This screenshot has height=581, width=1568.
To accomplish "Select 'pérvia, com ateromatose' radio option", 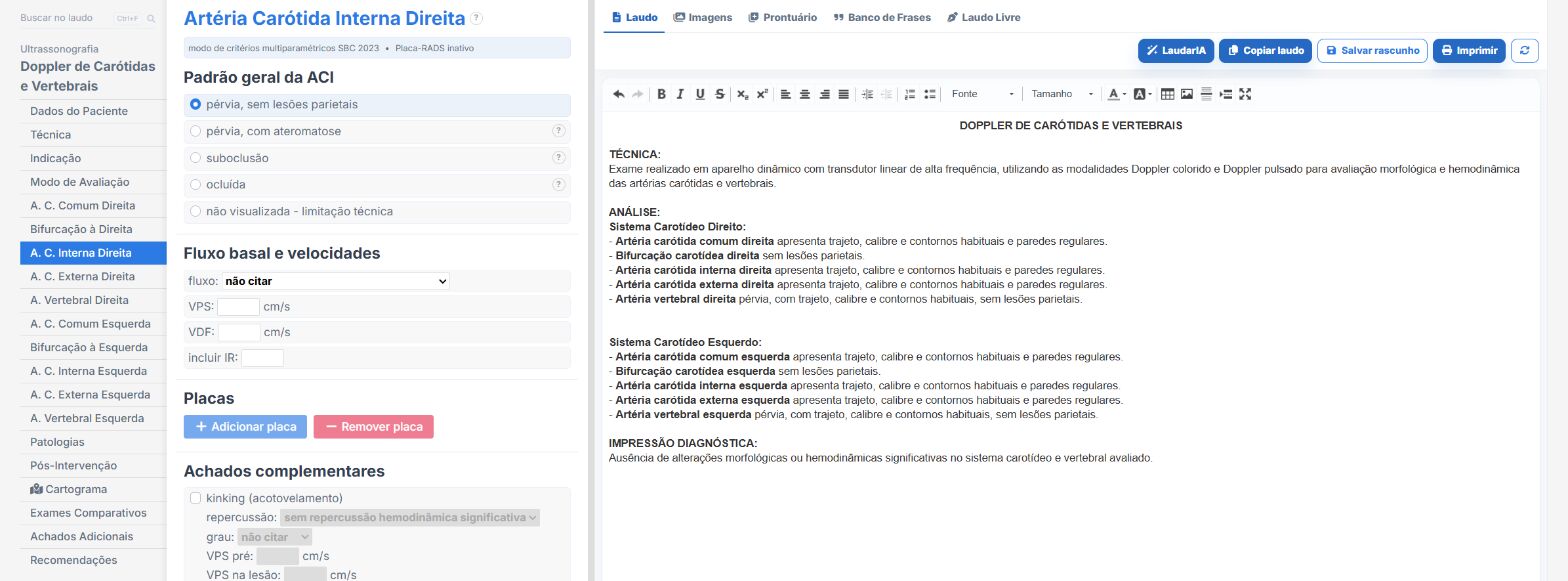I will pyautogui.click(x=196, y=131).
